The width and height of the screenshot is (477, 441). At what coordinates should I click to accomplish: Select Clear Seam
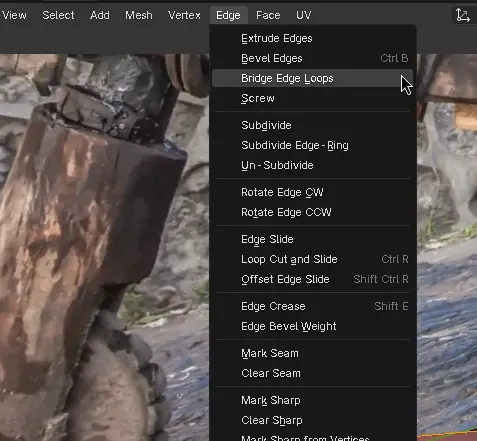(312, 373)
